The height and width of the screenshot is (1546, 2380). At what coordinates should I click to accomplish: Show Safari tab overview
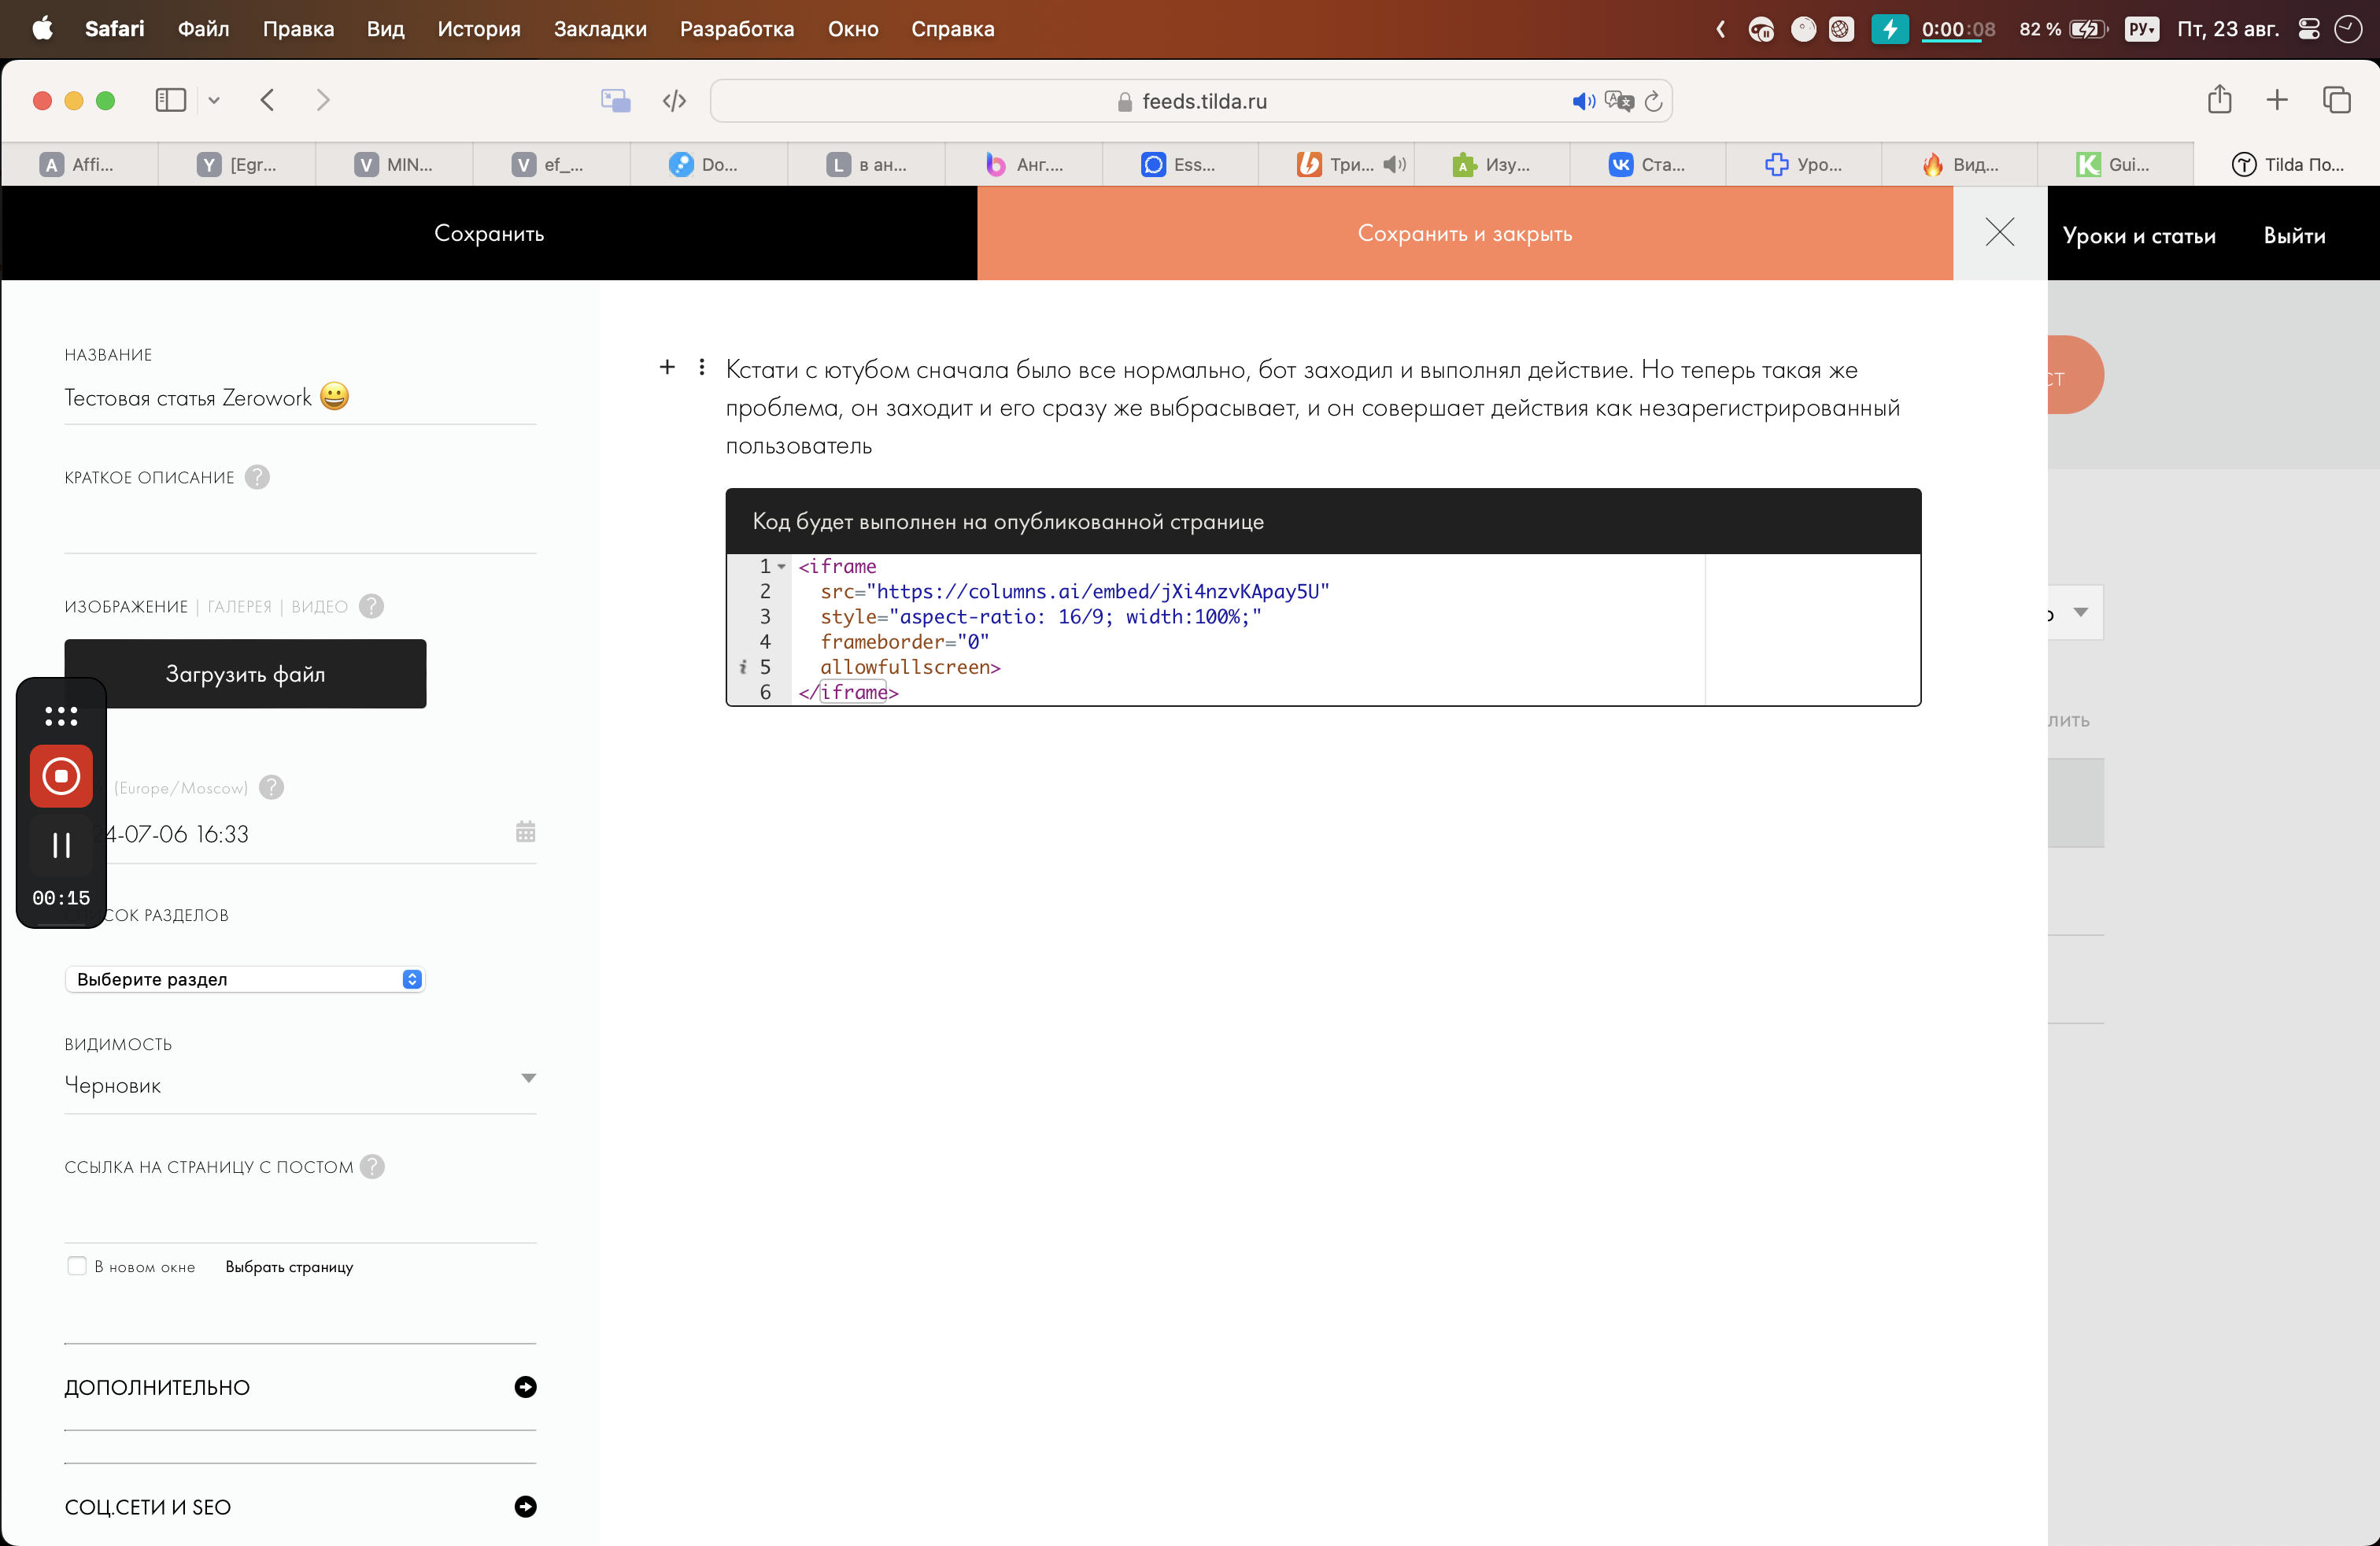2336,100
